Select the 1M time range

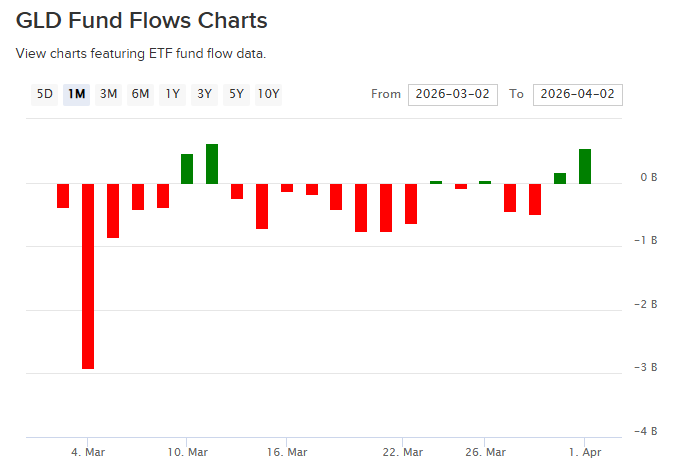point(76,94)
